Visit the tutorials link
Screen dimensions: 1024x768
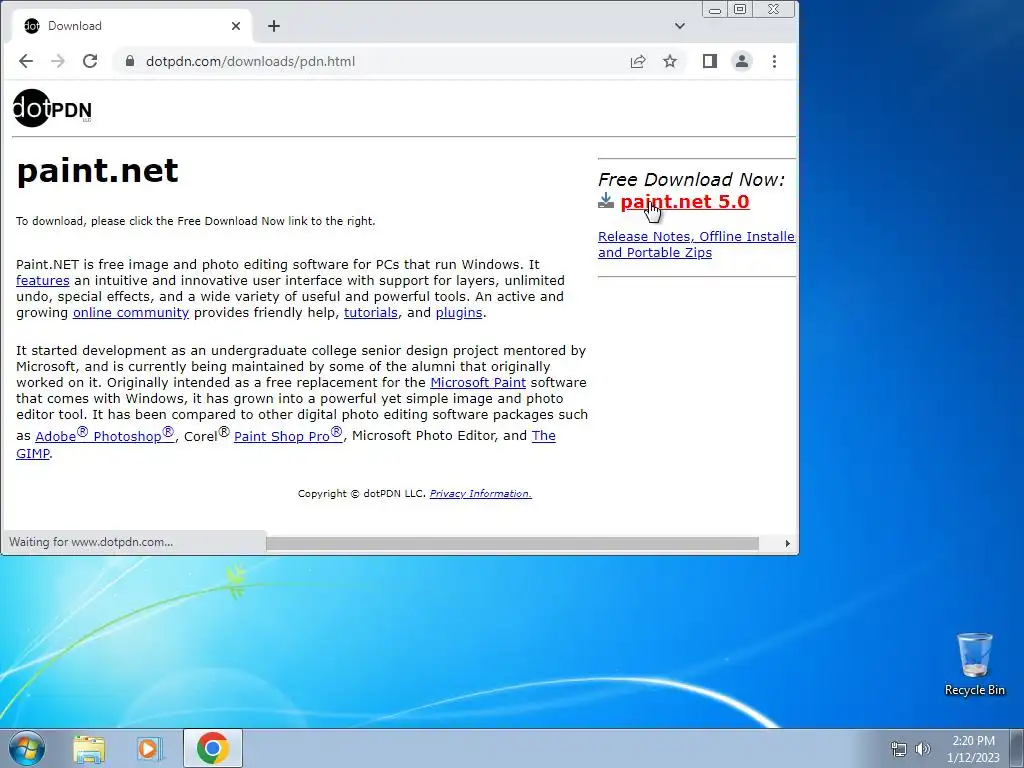[370, 312]
